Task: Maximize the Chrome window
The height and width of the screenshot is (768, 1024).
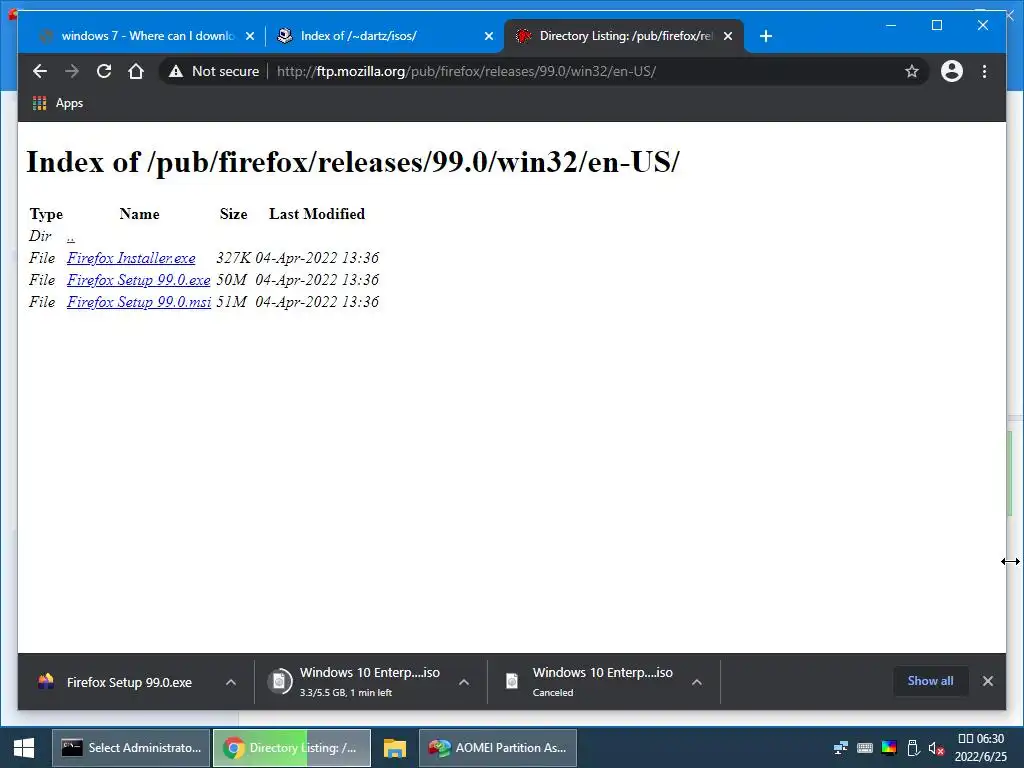Action: pyautogui.click(x=936, y=25)
